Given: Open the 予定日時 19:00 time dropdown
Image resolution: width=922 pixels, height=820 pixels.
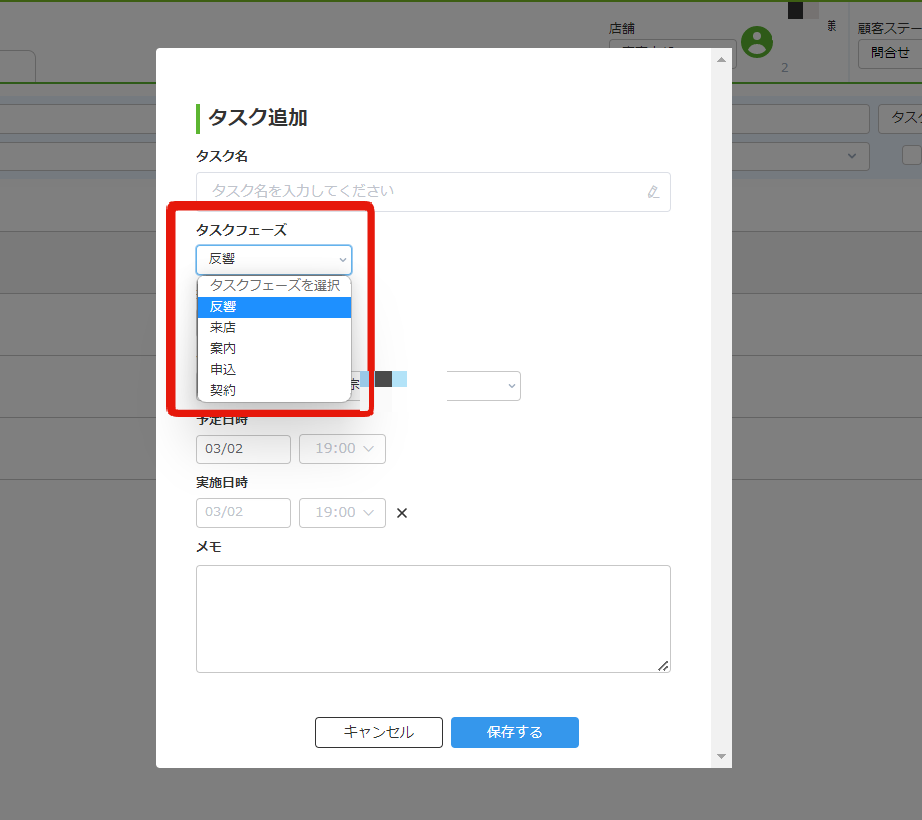Looking at the screenshot, I should coord(342,449).
